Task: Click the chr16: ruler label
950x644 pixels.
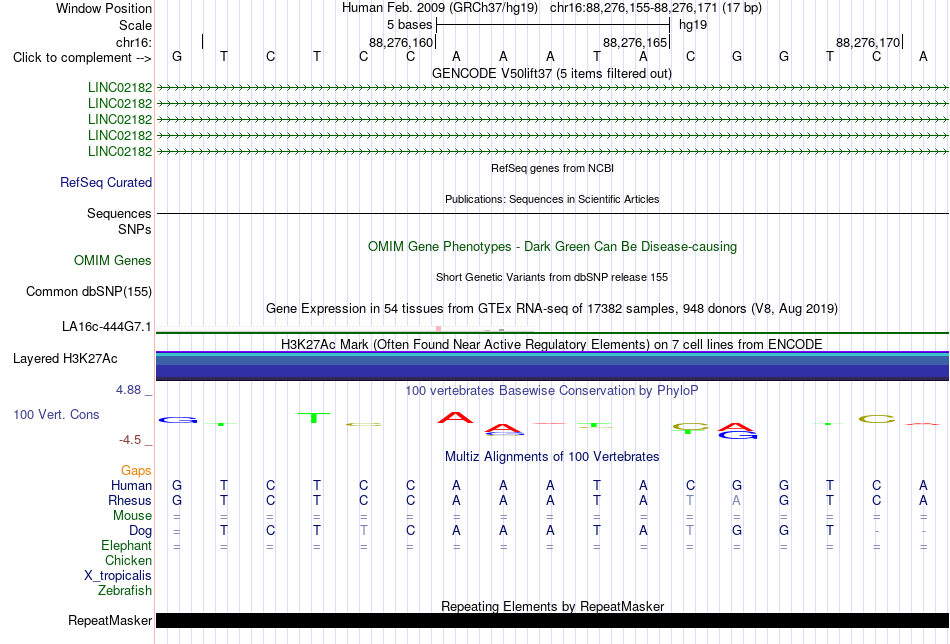Action: [133, 42]
